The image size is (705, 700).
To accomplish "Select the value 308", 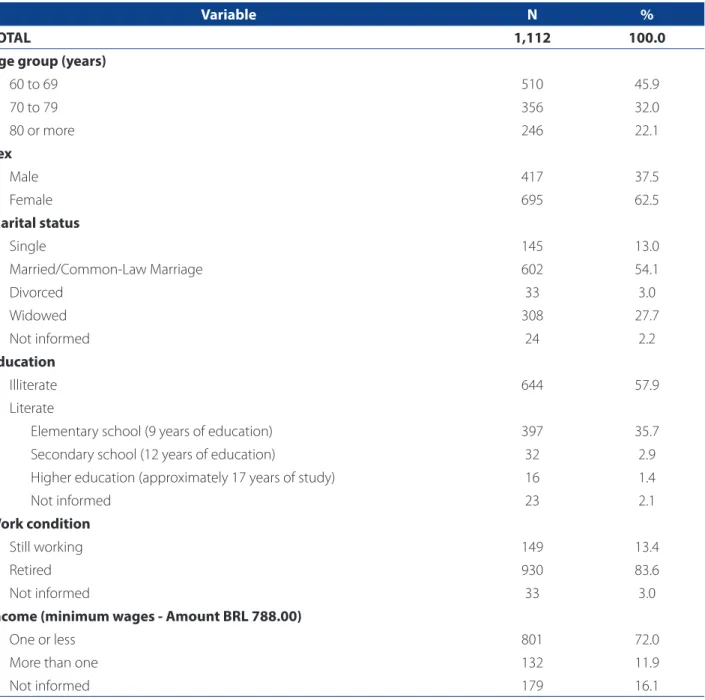I will pos(532,315).
